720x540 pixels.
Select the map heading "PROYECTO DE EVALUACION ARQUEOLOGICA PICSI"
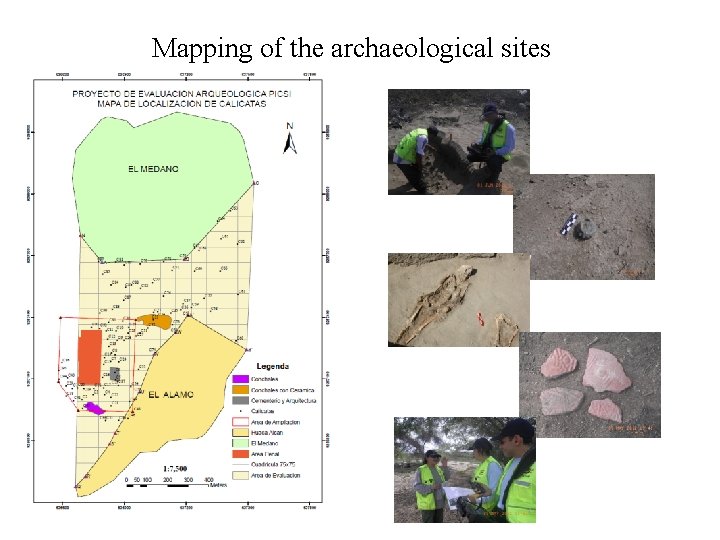click(x=182, y=94)
